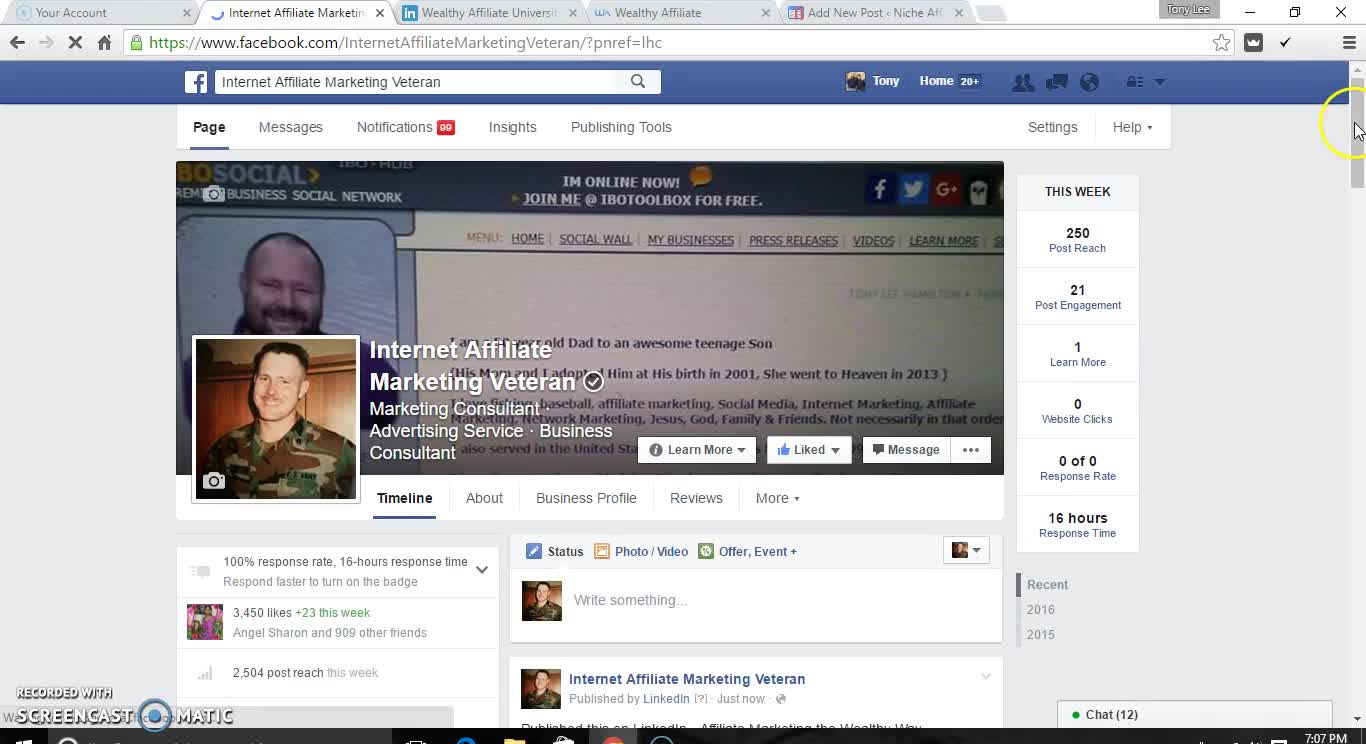Open the Messages chat bubbles icon in top bar
1366x744 pixels.
point(1057,82)
